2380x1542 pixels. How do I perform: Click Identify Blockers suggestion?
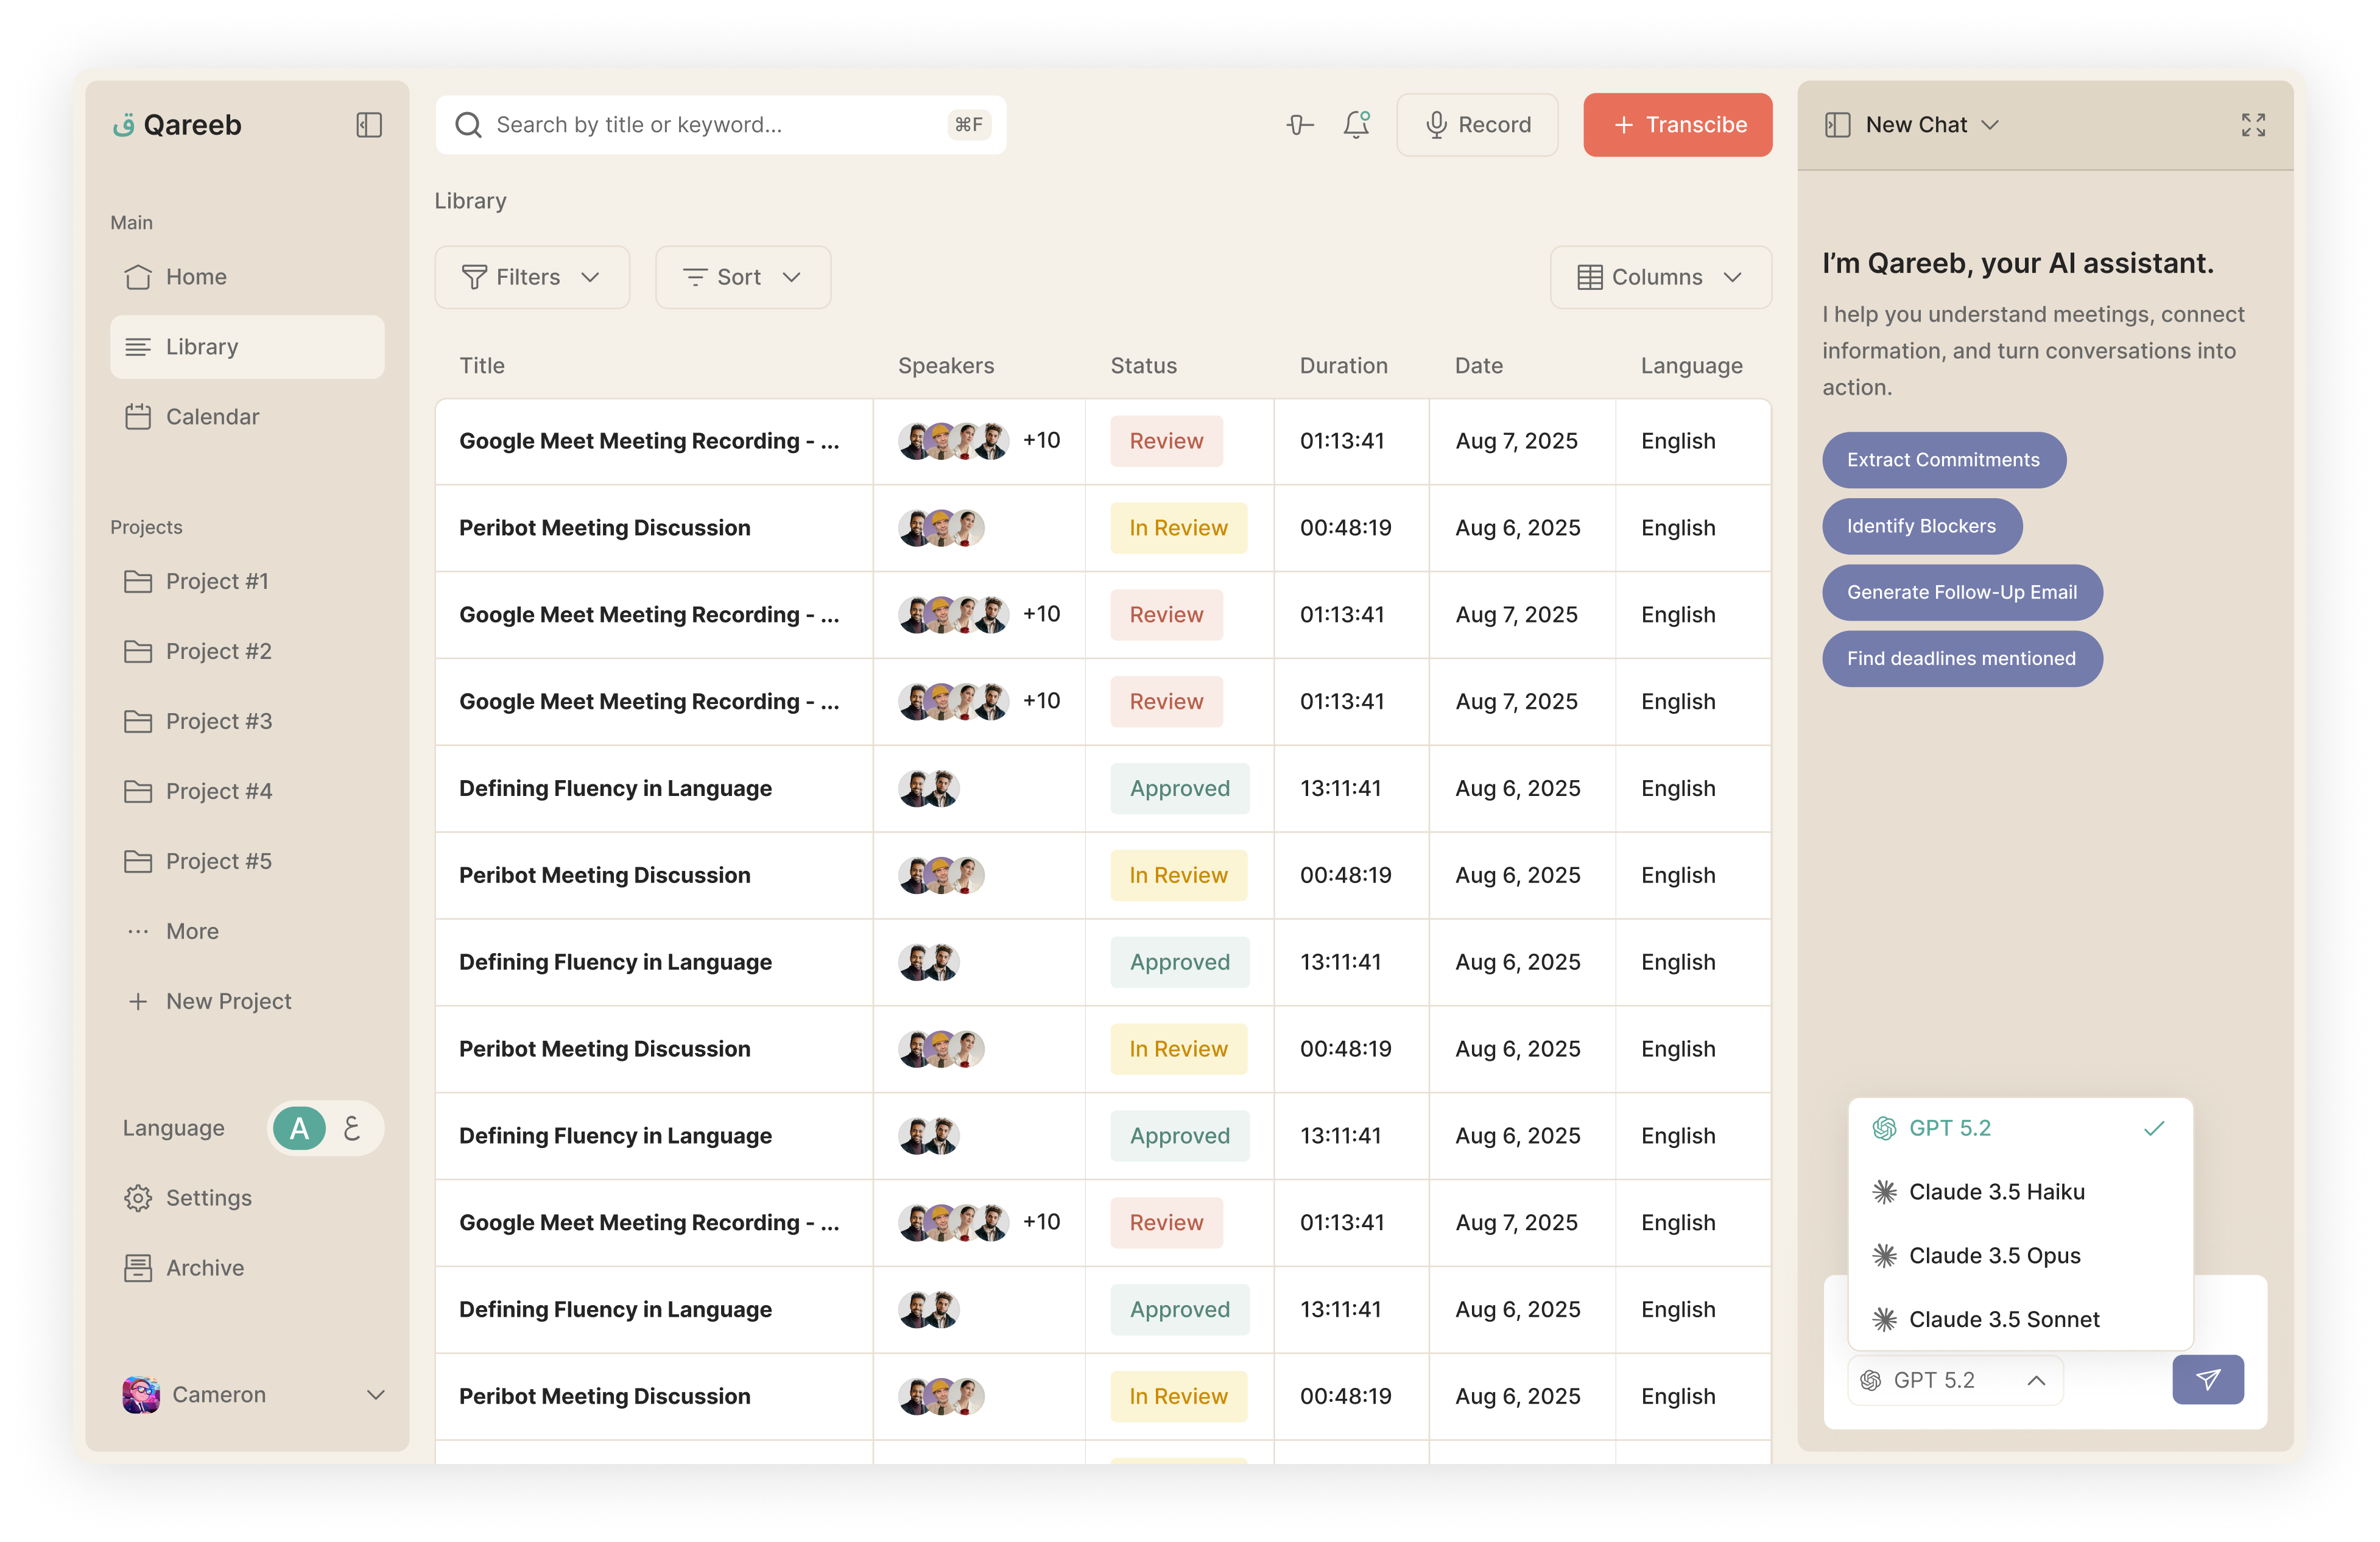pyautogui.click(x=1921, y=526)
